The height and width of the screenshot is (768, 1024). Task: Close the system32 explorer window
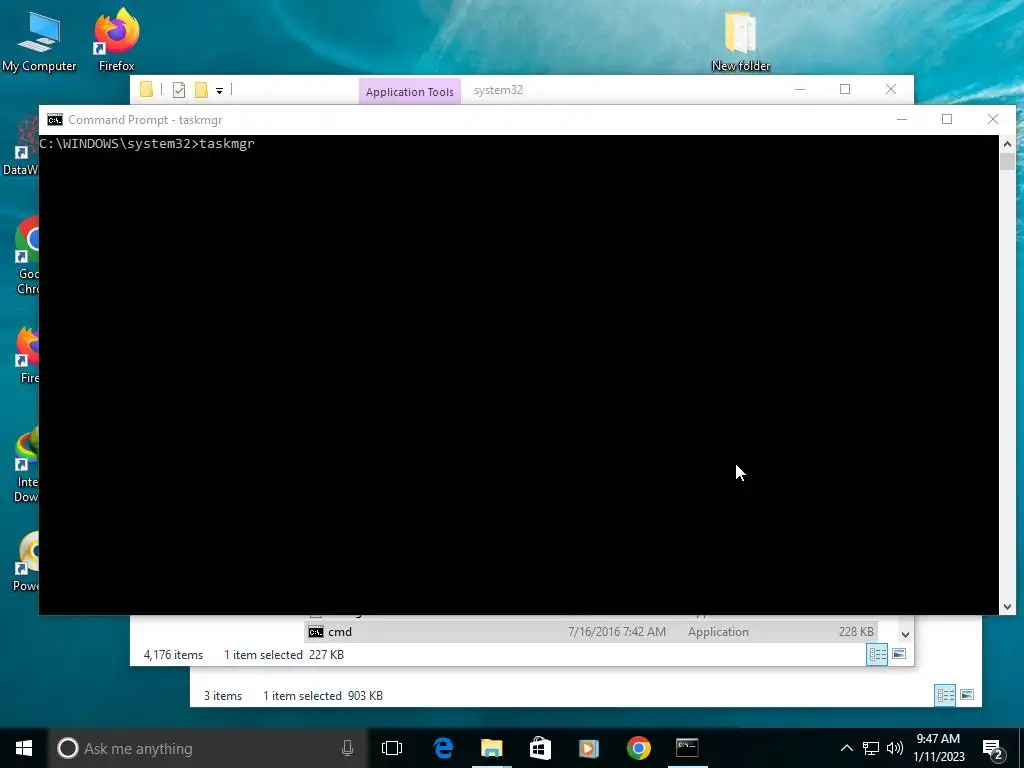(x=891, y=89)
